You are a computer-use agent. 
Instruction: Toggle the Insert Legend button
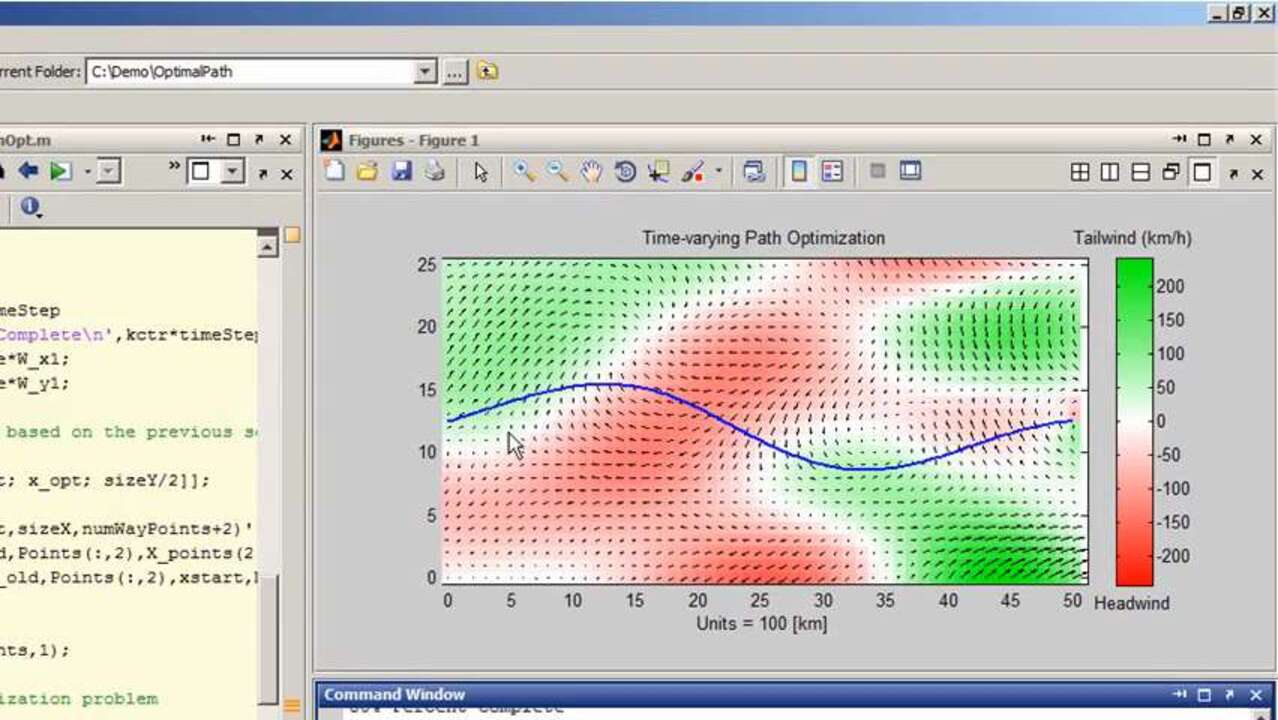pyautogui.click(x=832, y=172)
